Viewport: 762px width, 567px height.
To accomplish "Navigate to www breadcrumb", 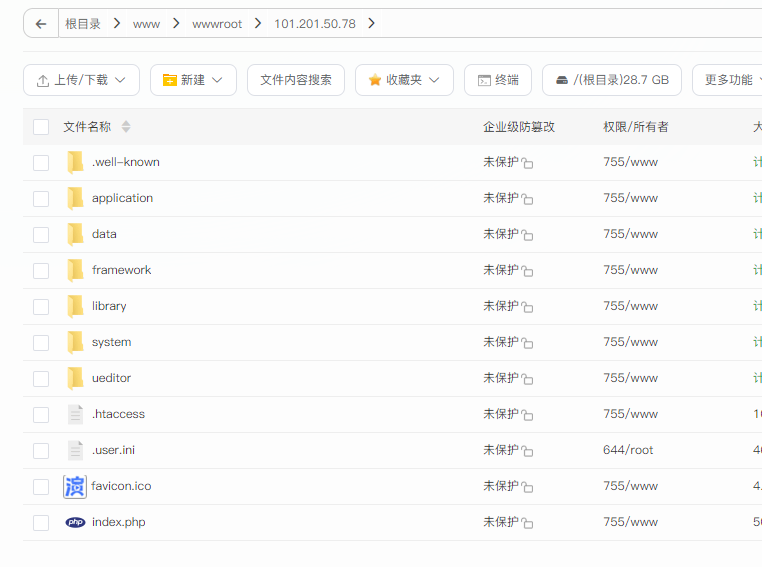I will (146, 24).
